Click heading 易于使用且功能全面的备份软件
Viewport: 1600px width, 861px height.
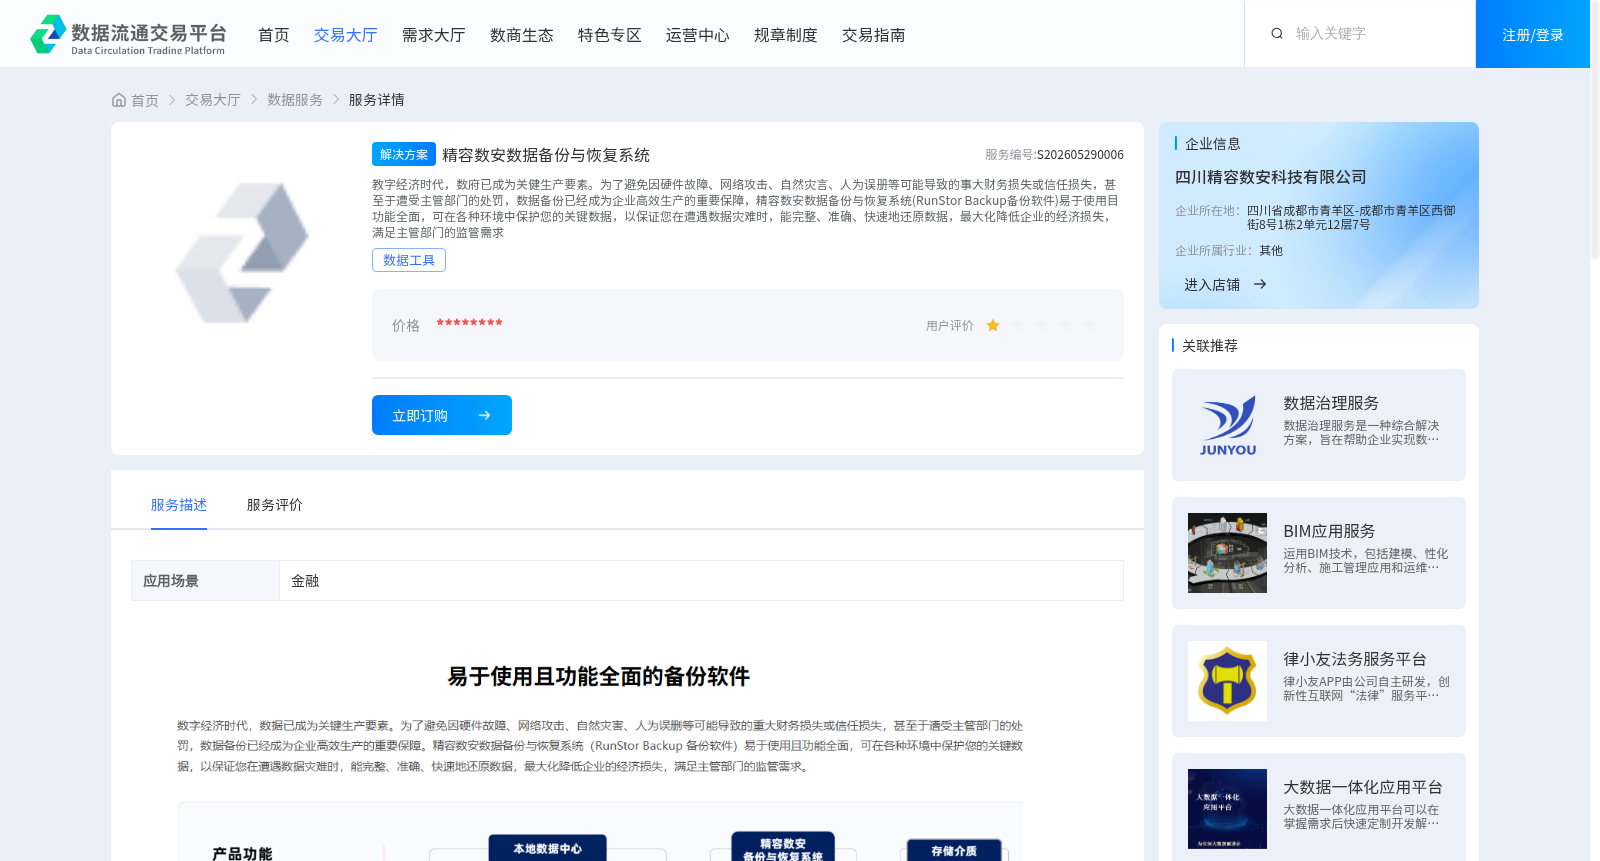[598, 677]
